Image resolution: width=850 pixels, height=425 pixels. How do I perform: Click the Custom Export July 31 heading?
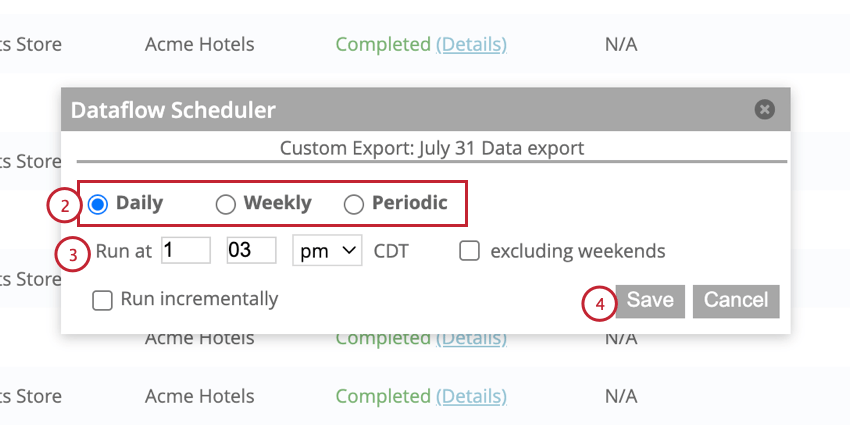pos(432,148)
